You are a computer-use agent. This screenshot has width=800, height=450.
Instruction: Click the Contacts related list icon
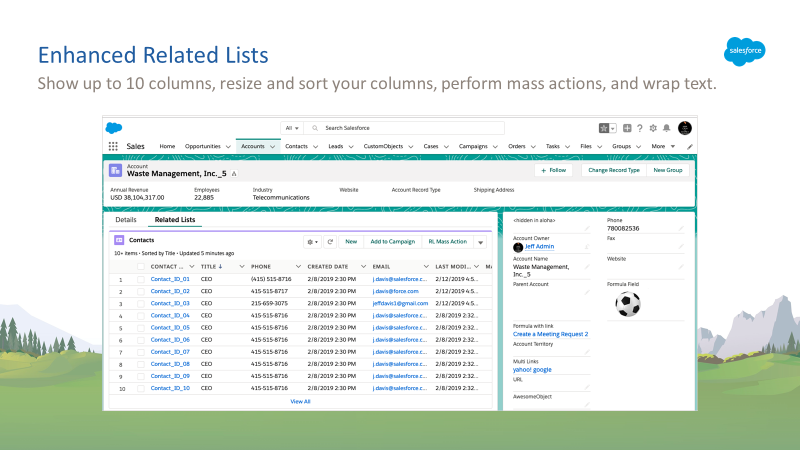click(119, 240)
